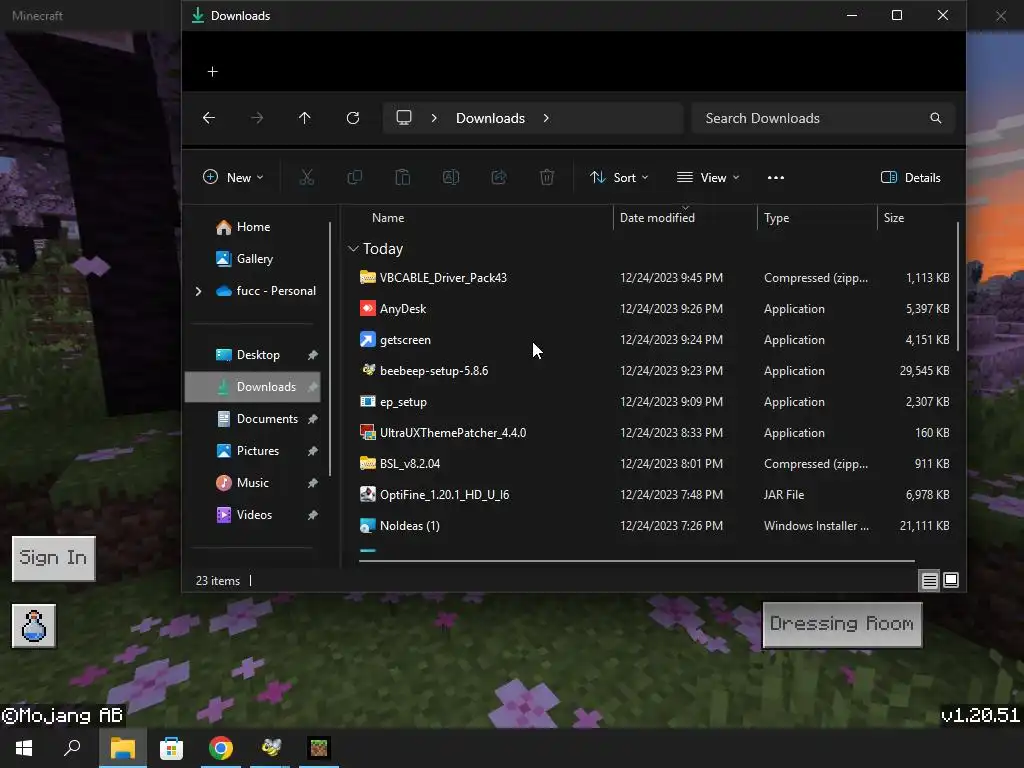The image size is (1024, 768).
Task: Switch to Minecraft from the taskbar
Action: 319,748
